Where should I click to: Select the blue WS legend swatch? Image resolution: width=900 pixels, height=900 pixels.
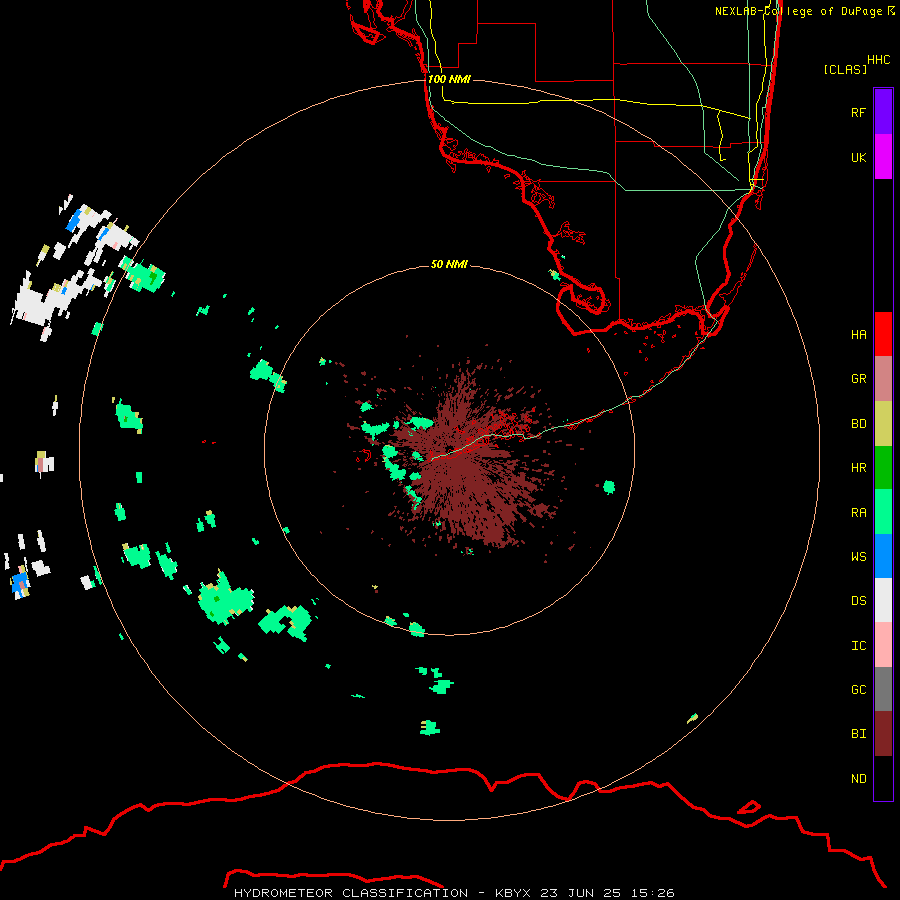883,556
